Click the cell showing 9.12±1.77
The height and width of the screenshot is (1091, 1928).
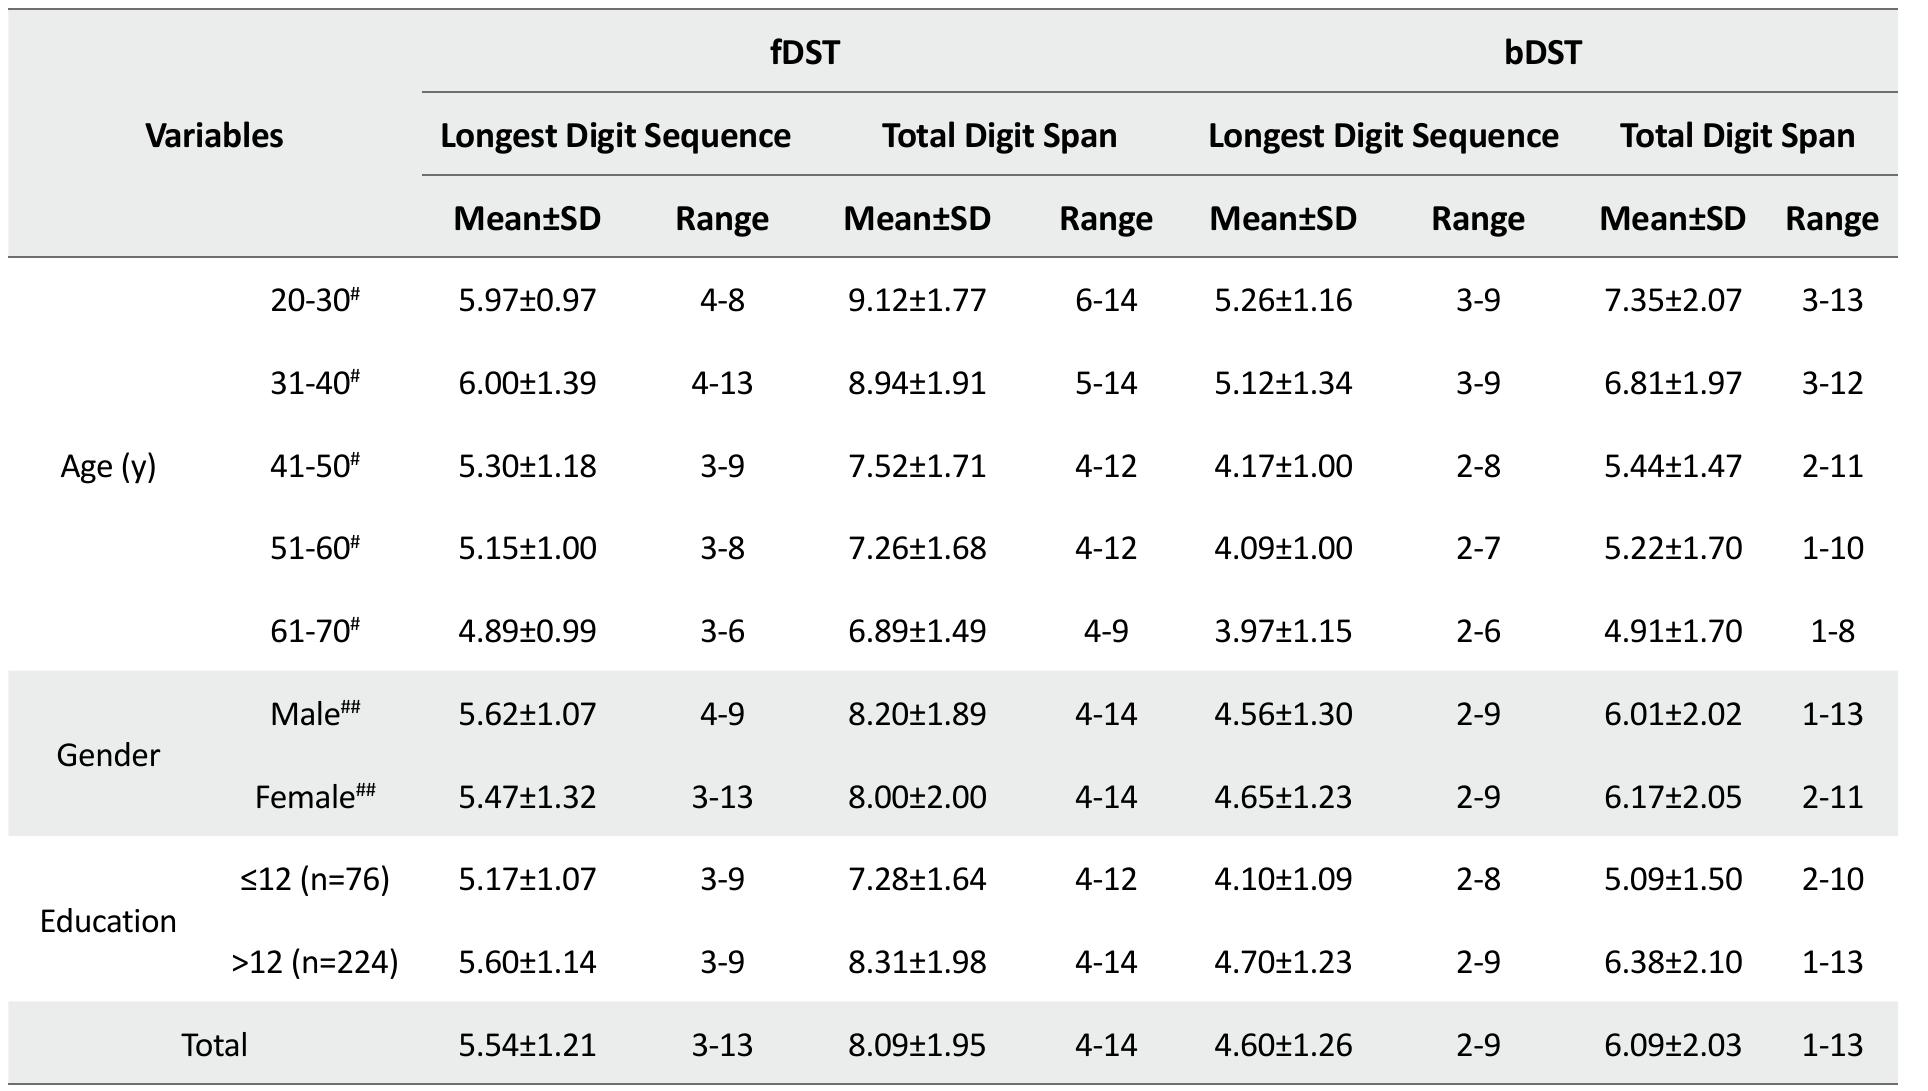coord(917,300)
